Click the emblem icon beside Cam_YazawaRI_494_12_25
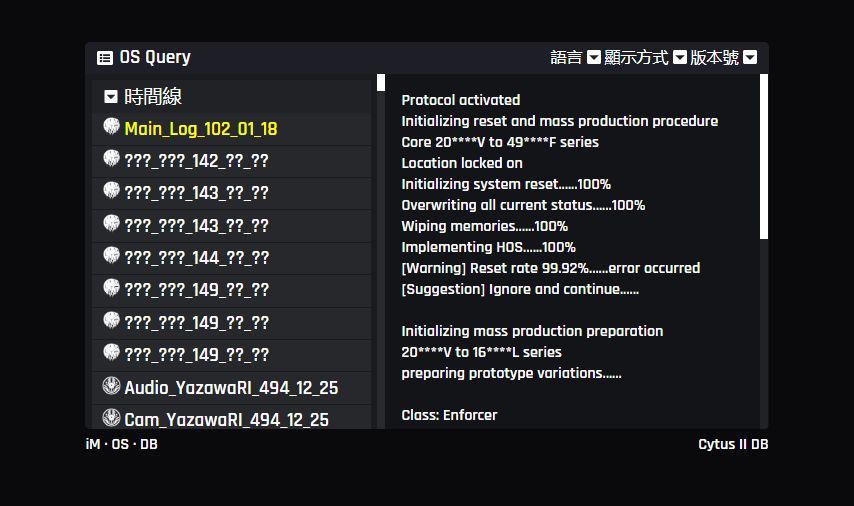Image resolution: width=854 pixels, height=506 pixels. (x=112, y=418)
